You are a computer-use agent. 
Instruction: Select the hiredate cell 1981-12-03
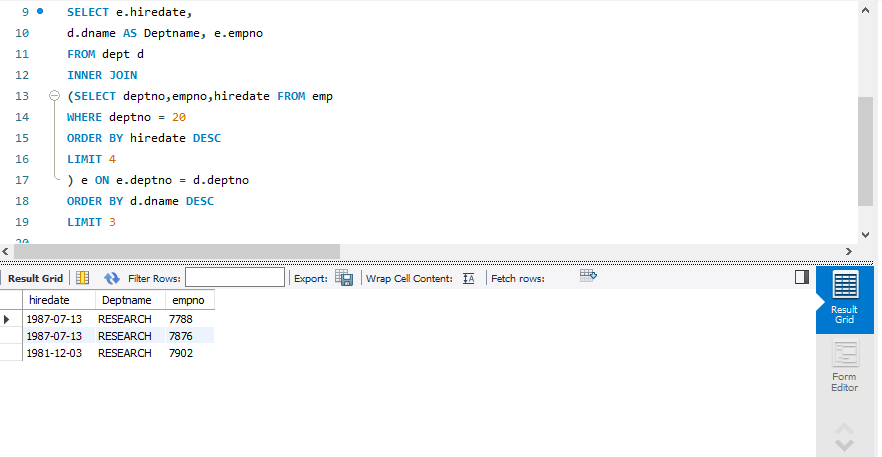(59, 353)
